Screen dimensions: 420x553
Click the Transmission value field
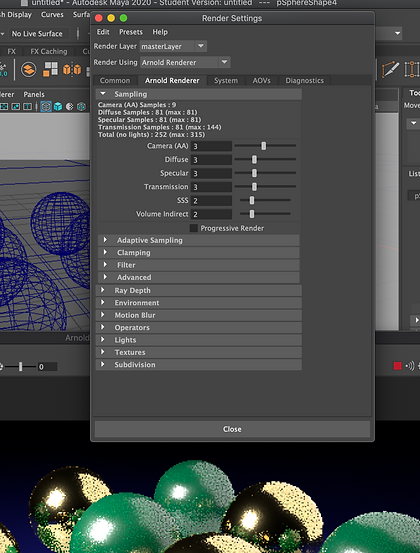point(211,187)
